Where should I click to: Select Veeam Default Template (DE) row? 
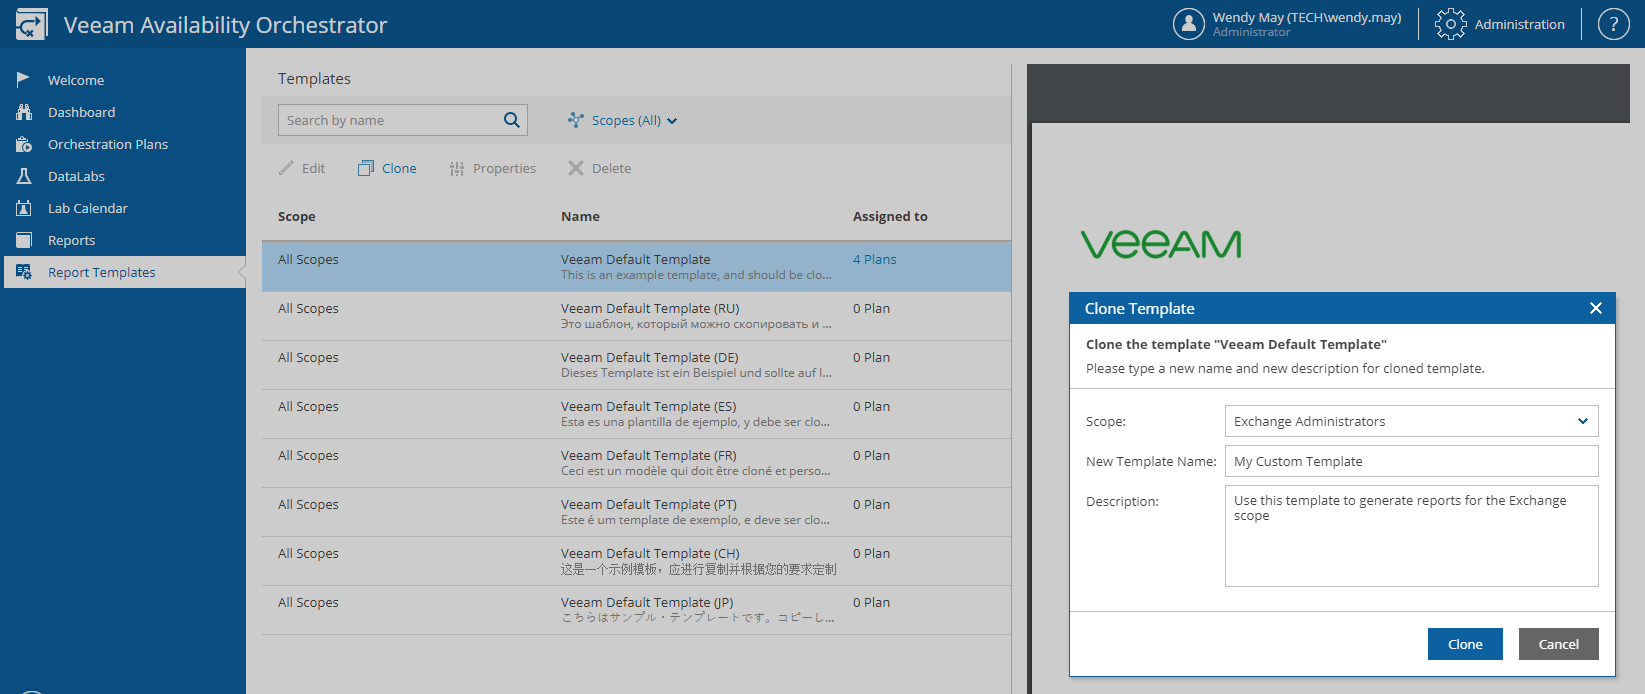(636, 365)
